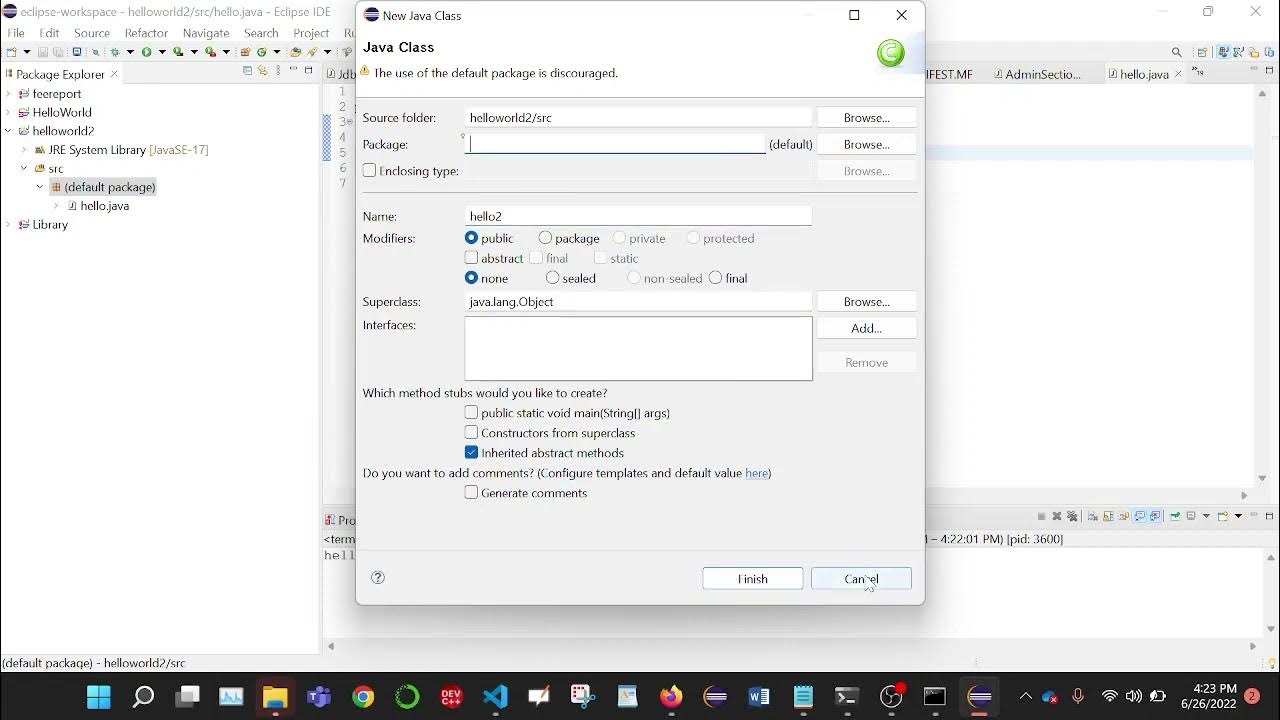Click the toolbar search magnifier icon

[1177, 52]
